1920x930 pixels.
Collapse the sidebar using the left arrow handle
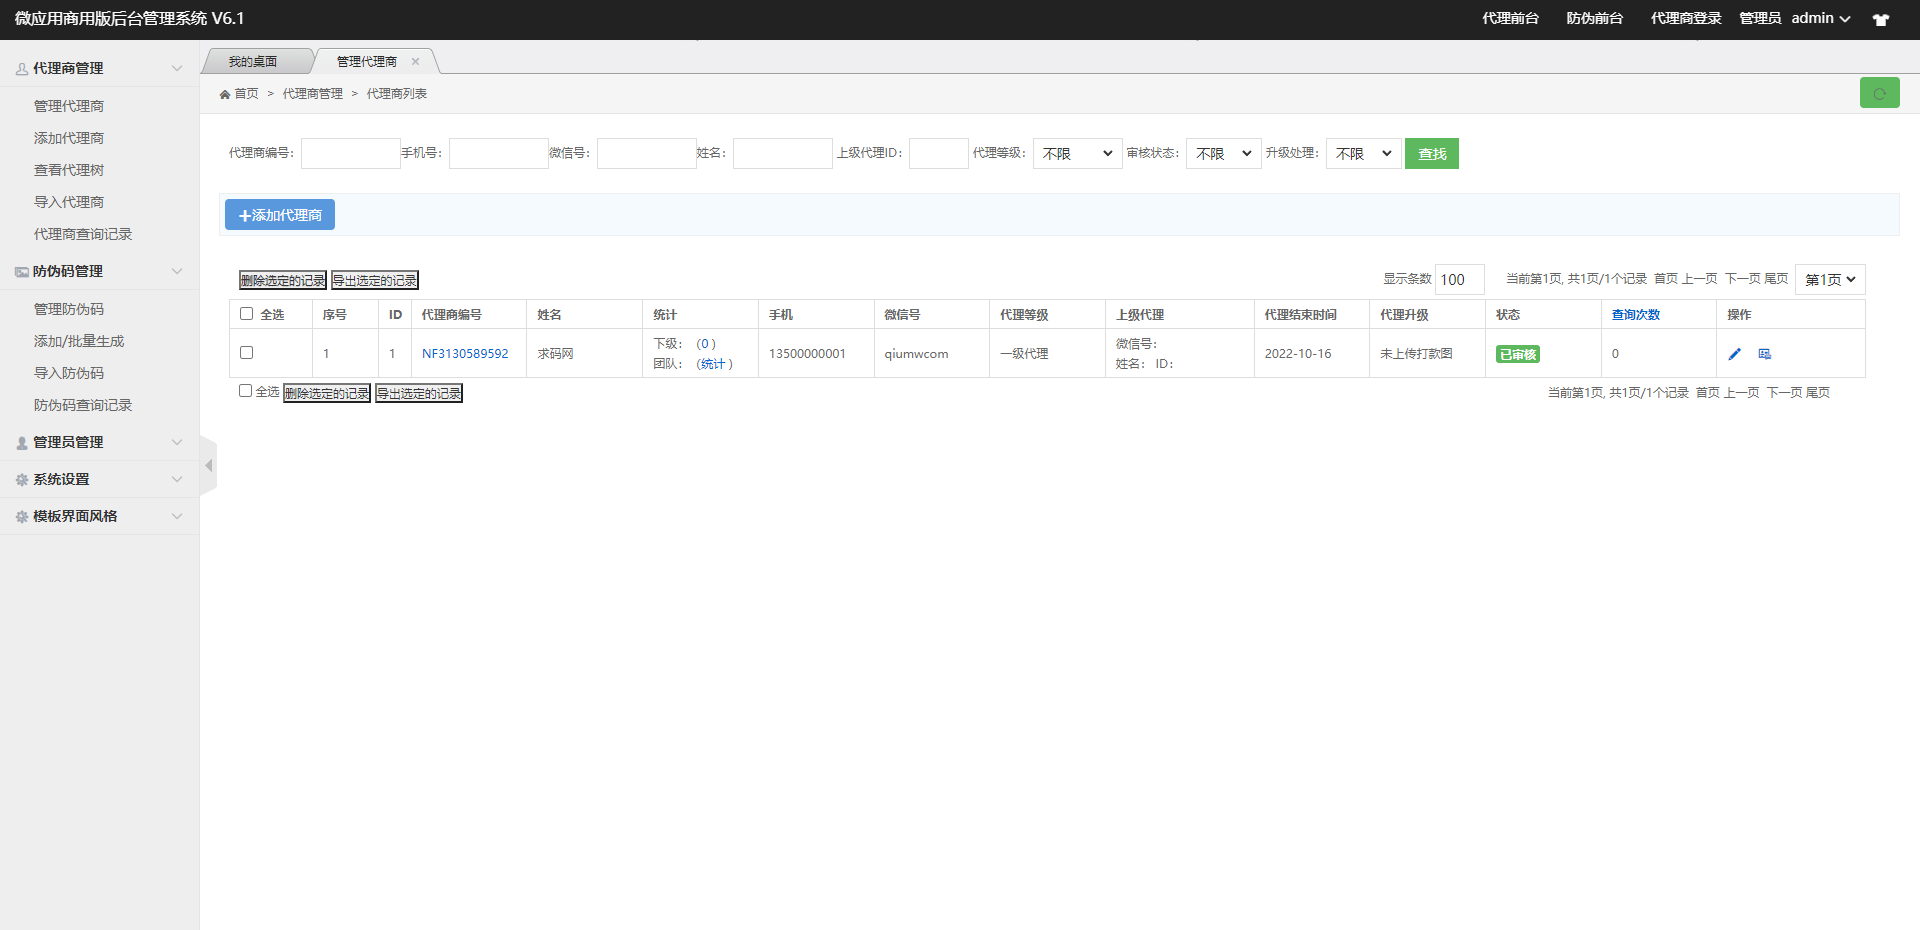click(208, 466)
